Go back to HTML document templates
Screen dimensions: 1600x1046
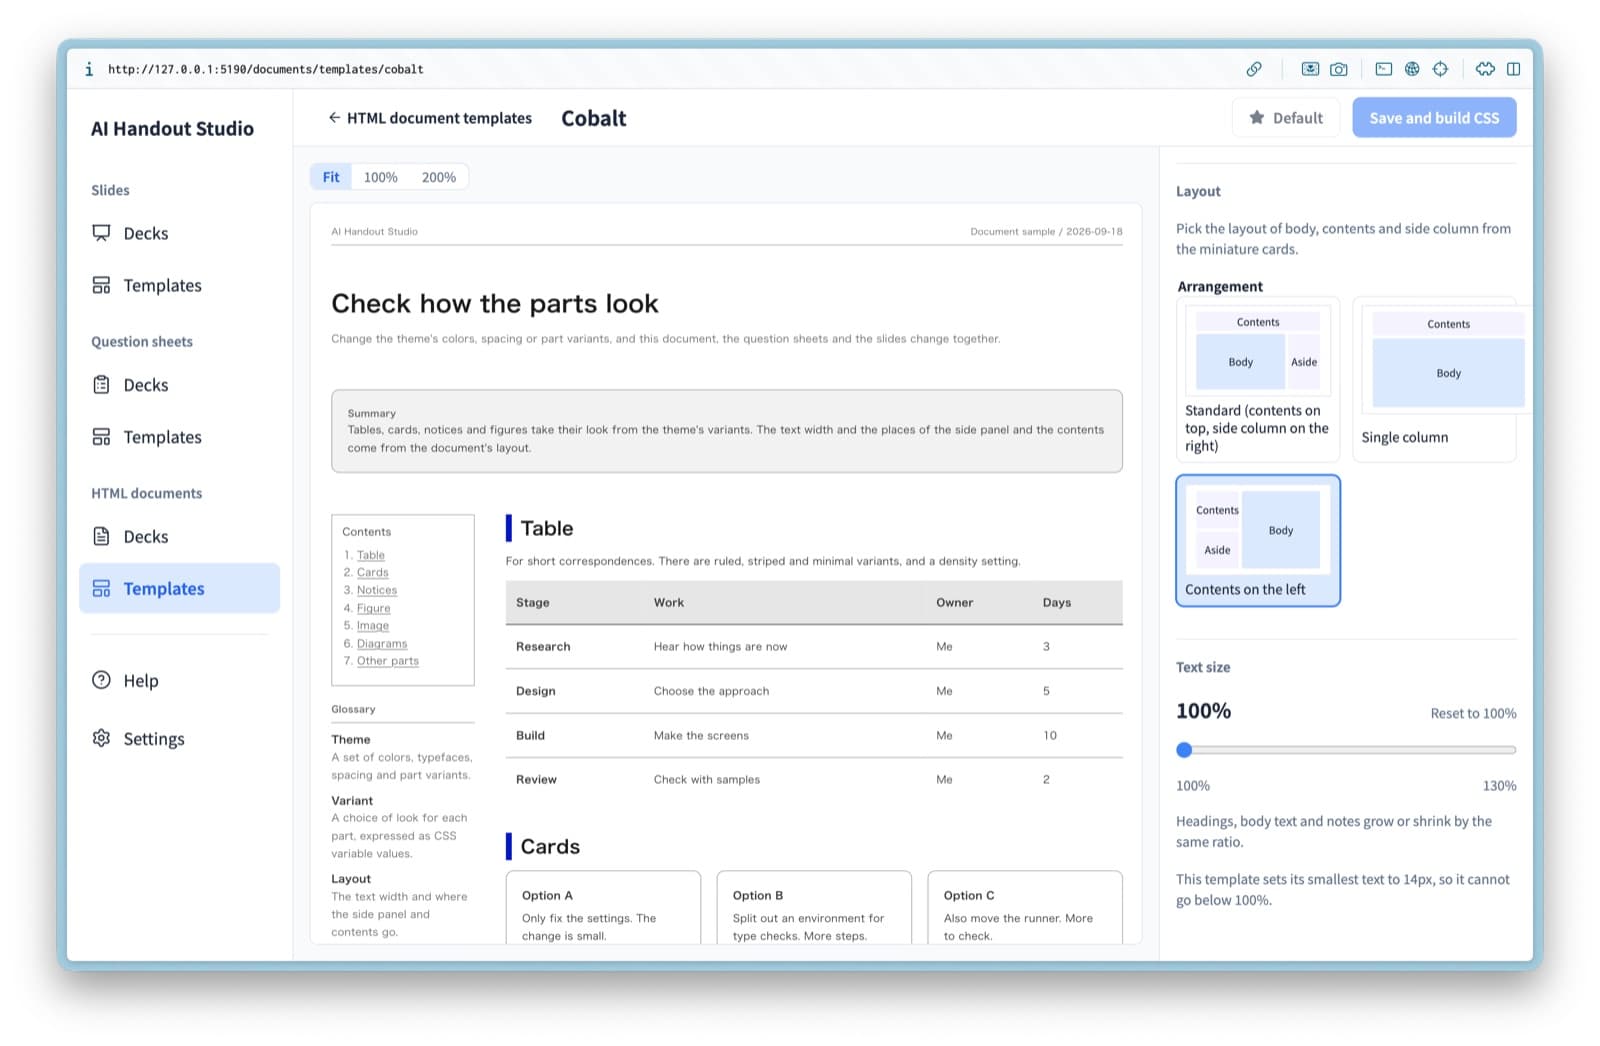pos(430,118)
